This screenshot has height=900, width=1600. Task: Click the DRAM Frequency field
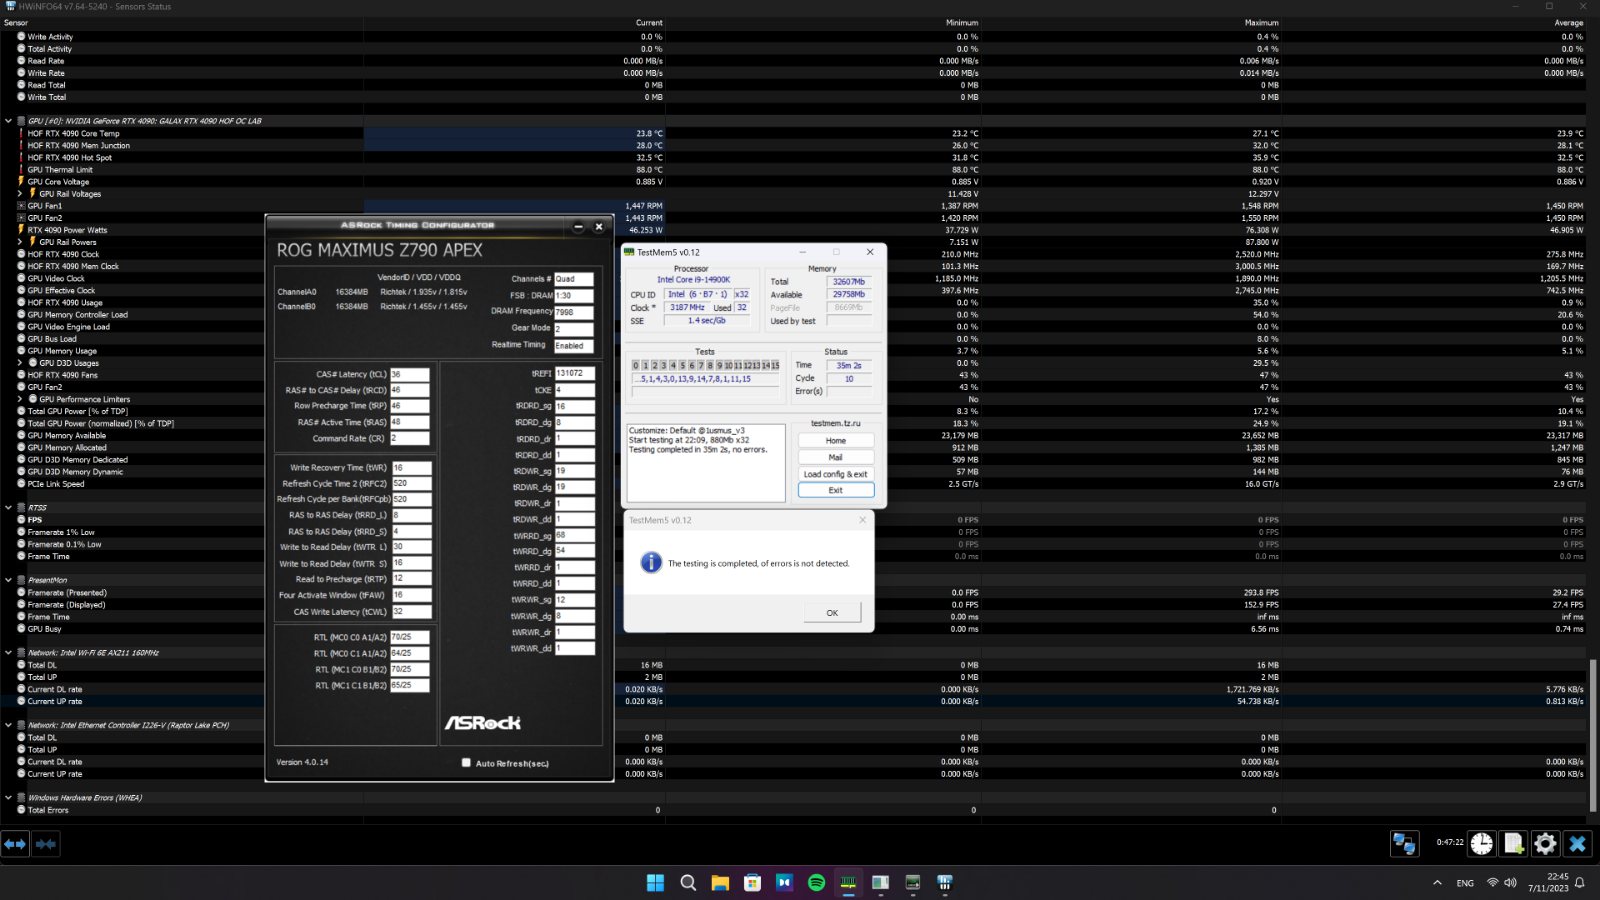(x=573, y=312)
